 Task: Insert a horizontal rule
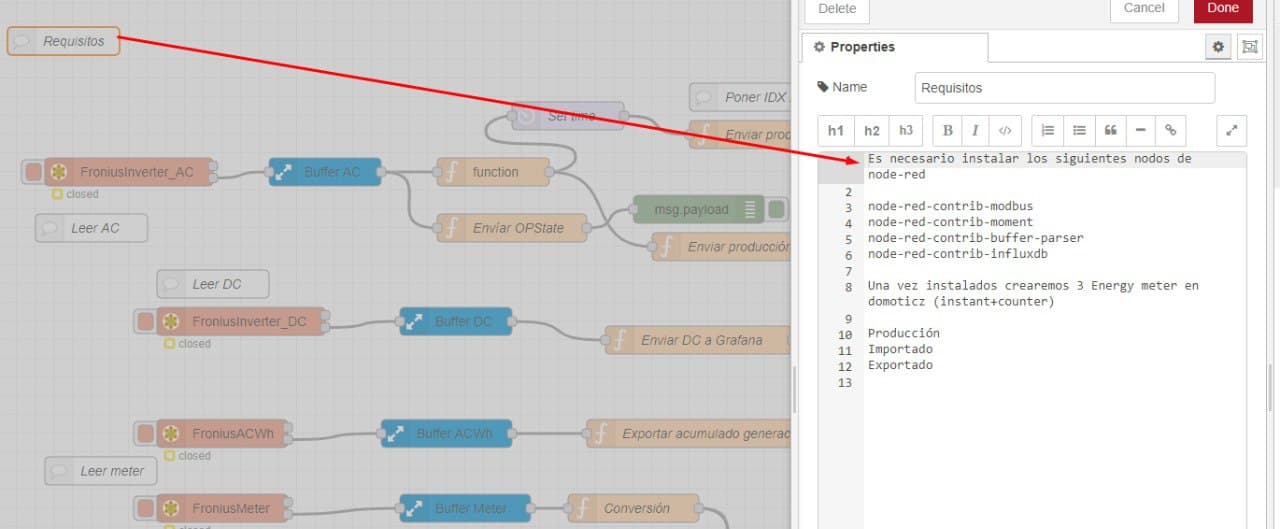[1140, 131]
